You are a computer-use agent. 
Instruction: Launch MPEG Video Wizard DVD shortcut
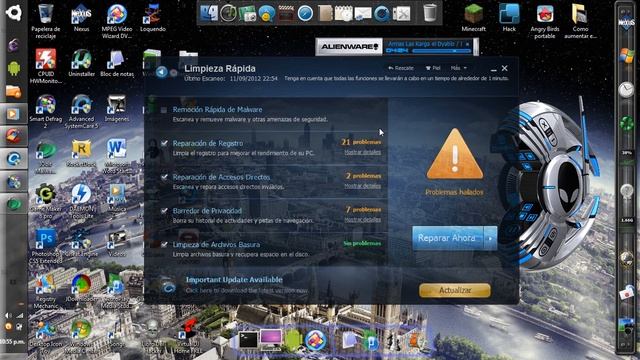(117, 21)
